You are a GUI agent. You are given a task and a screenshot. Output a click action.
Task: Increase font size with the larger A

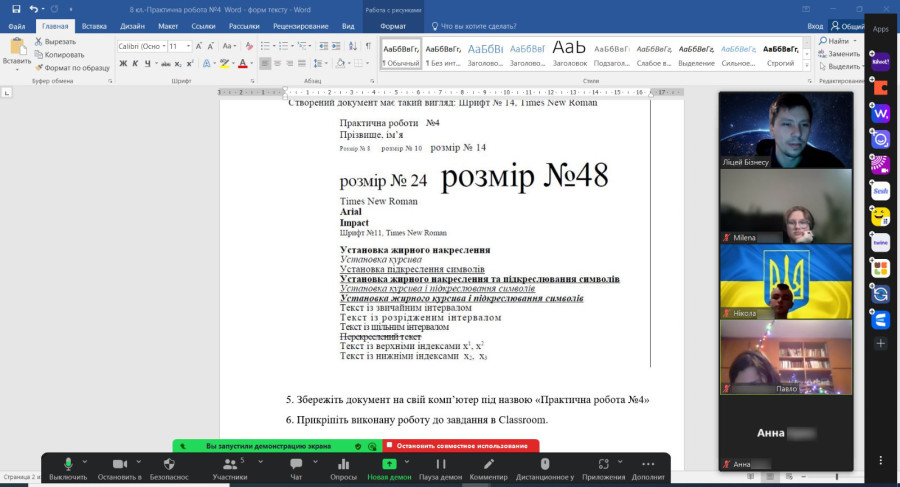(x=199, y=46)
